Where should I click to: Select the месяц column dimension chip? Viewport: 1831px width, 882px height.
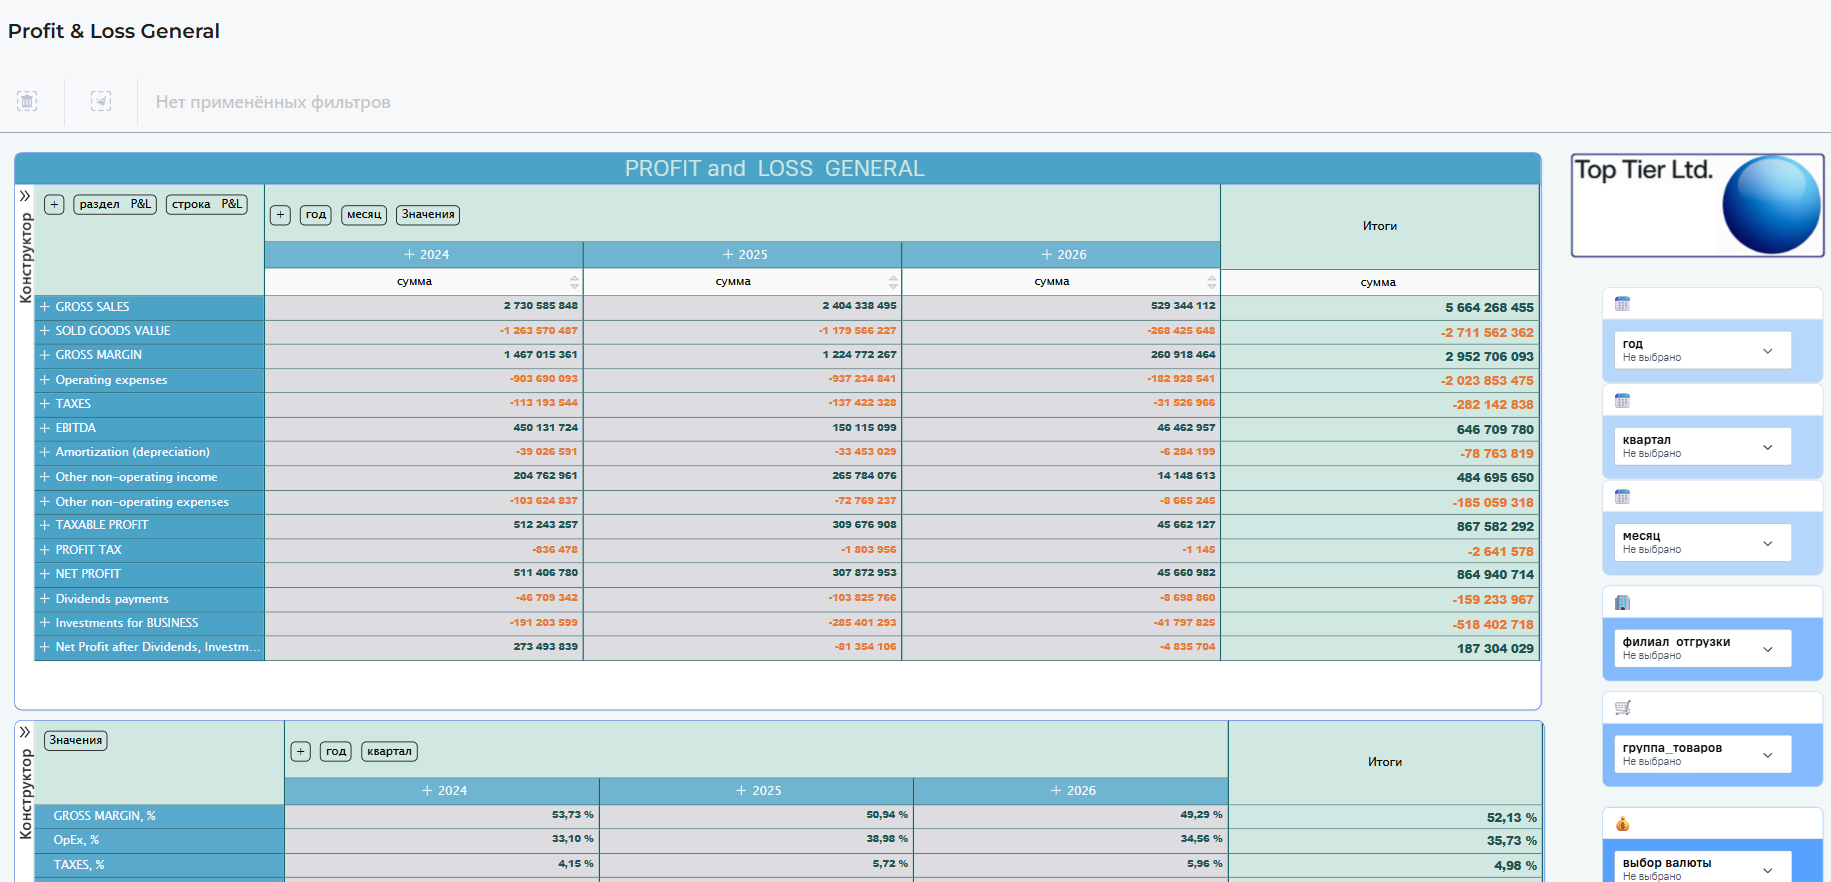click(x=364, y=215)
